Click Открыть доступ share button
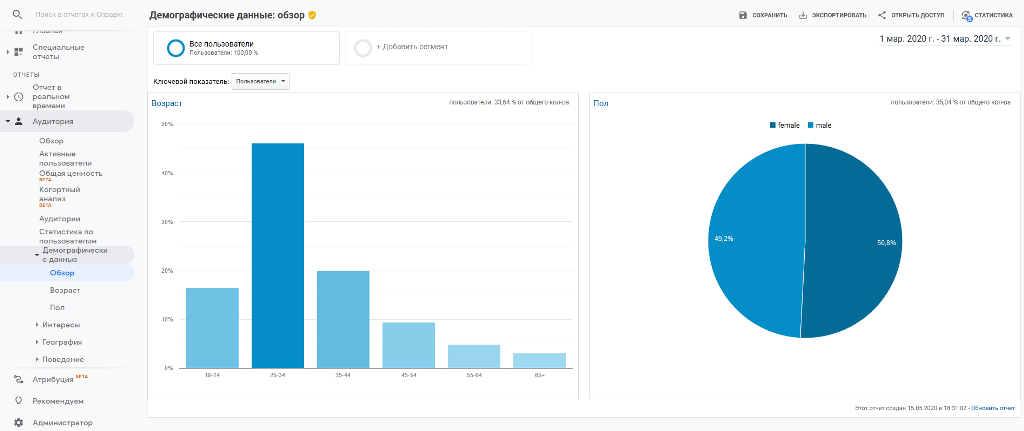The width and height of the screenshot is (1024, 431). point(911,15)
